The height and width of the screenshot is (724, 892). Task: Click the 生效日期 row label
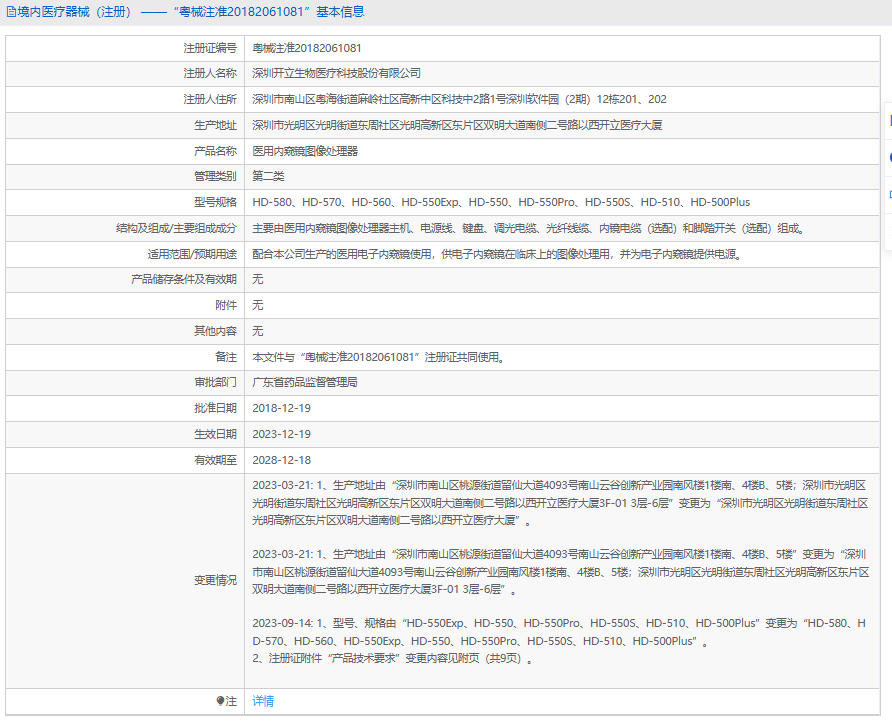click(216, 434)
